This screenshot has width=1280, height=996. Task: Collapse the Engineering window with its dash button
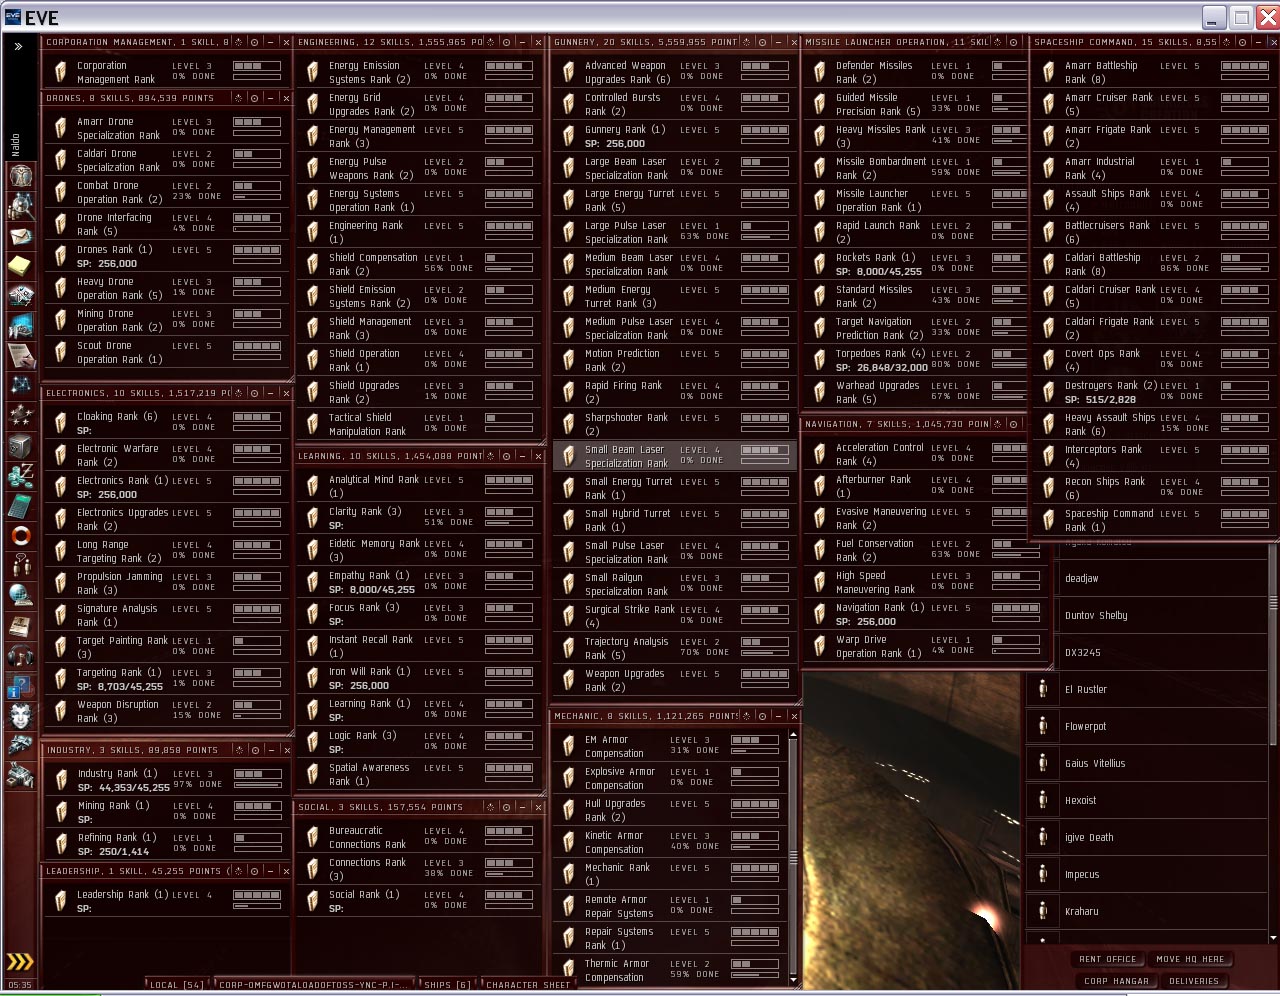[522, 42]
